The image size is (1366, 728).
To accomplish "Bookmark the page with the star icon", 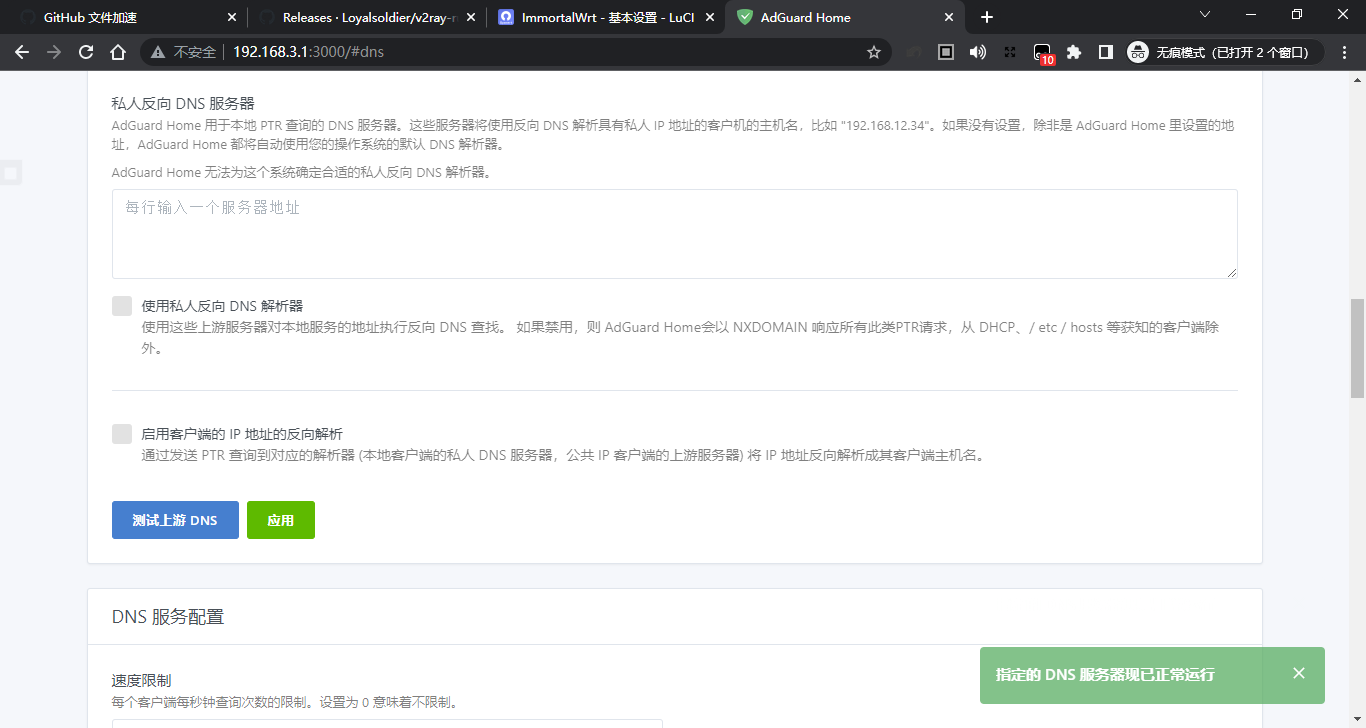I will point(874,52).
